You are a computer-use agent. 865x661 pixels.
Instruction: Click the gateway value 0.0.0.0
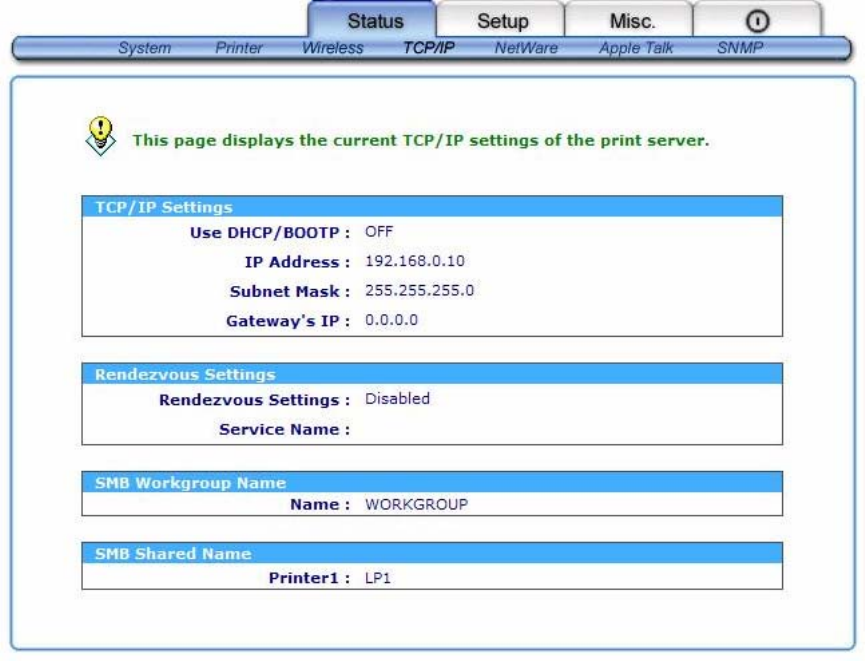[391, 320]
